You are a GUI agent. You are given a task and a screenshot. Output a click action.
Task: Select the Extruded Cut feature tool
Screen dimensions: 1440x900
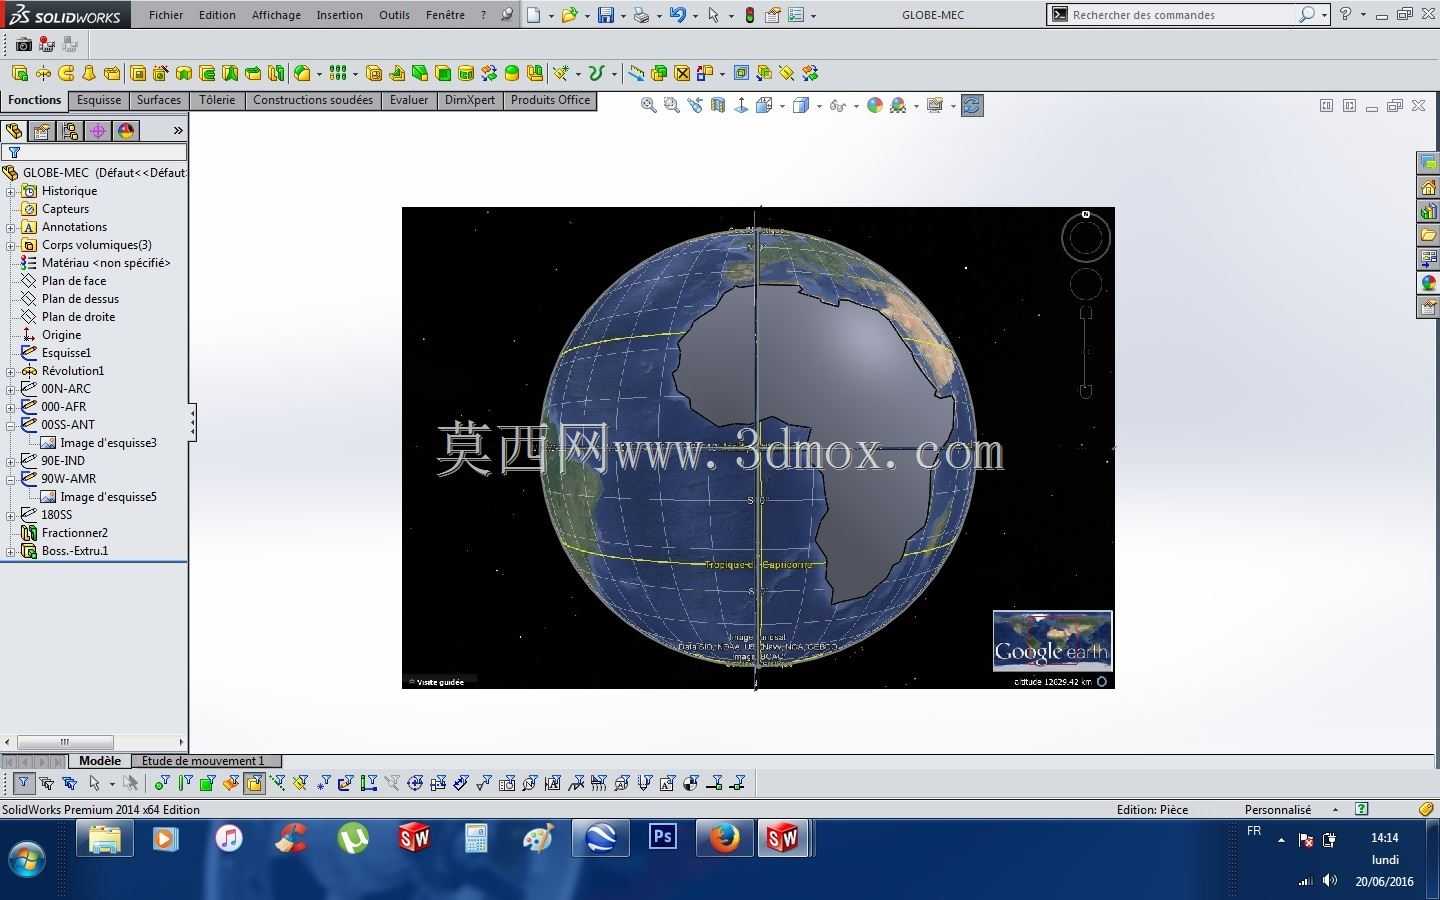pyautogui.click(x=138, y=73)
